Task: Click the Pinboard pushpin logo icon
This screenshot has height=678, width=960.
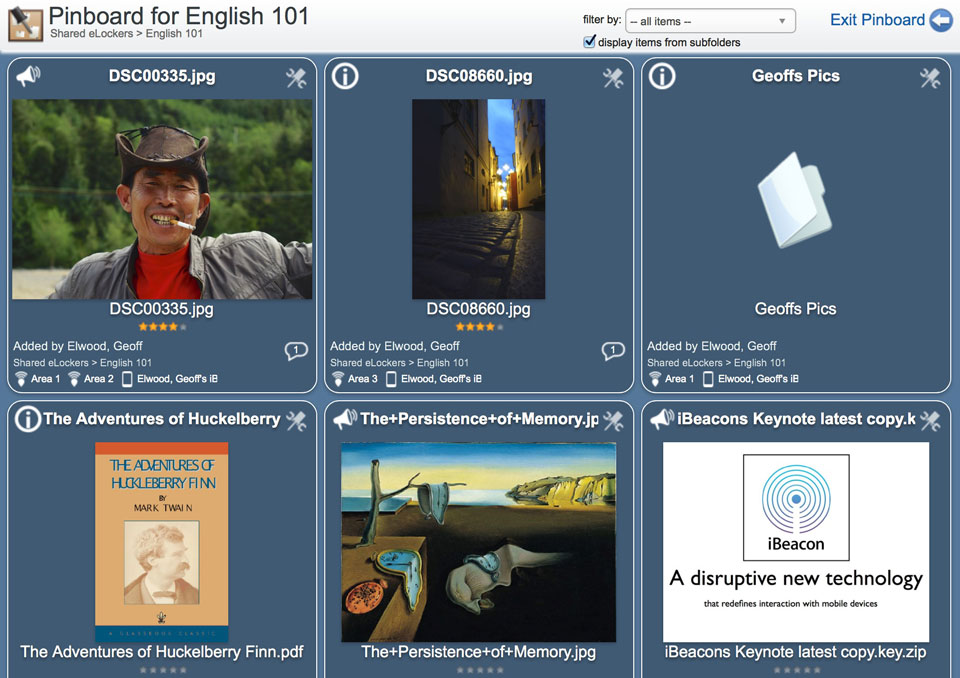Action: tap(25, 23)
